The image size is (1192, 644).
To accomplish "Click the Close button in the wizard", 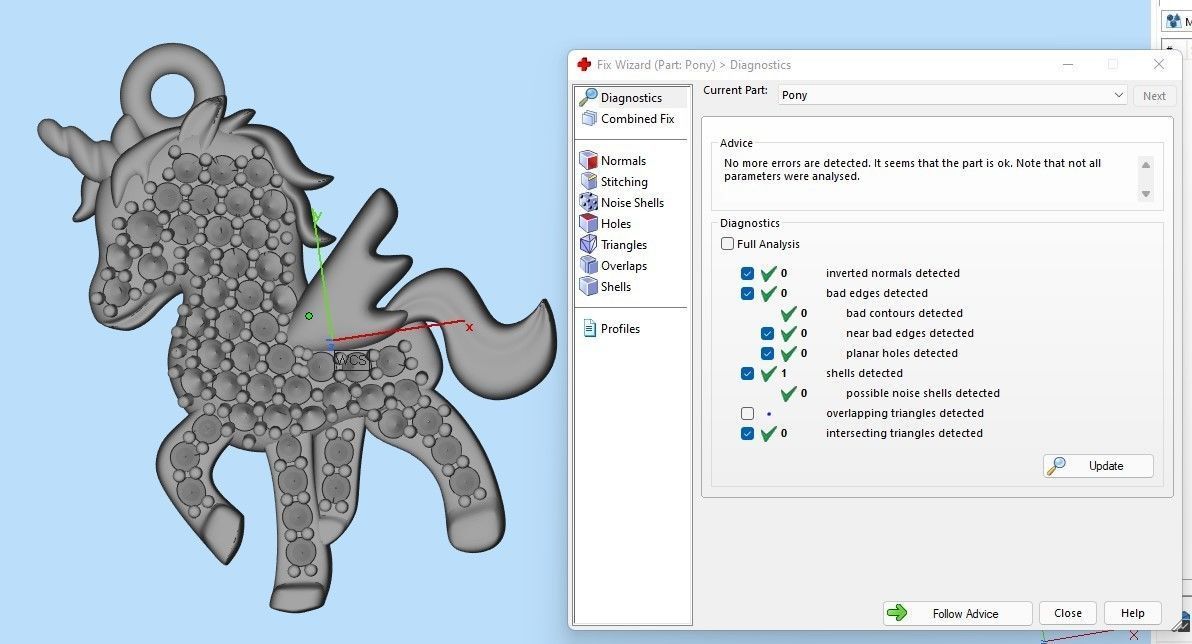I will tap(1067, 614).
